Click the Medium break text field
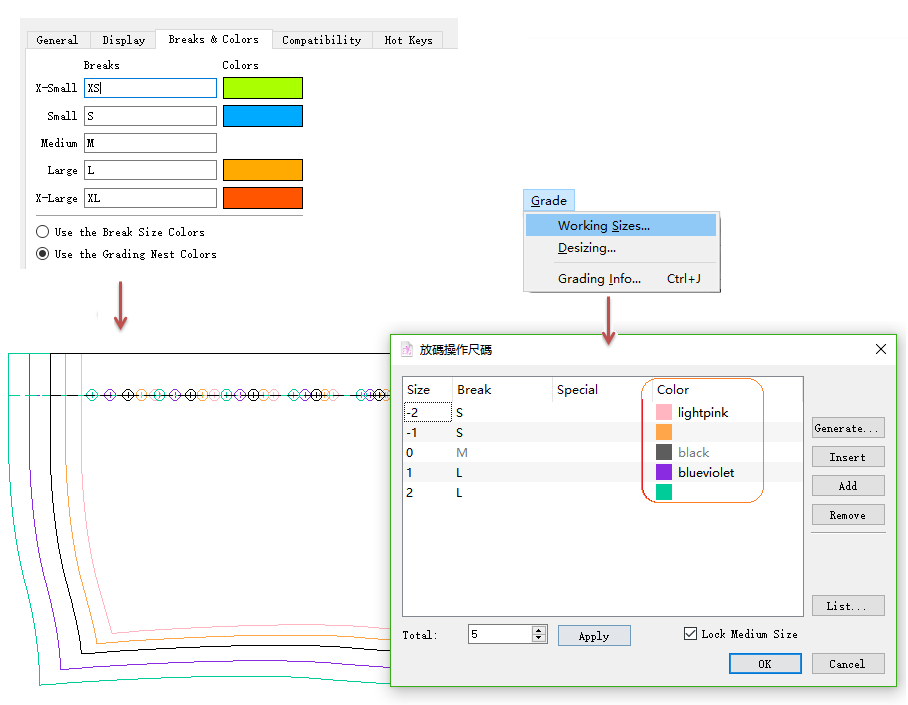 pyautogui.click(x=150, y=143)
